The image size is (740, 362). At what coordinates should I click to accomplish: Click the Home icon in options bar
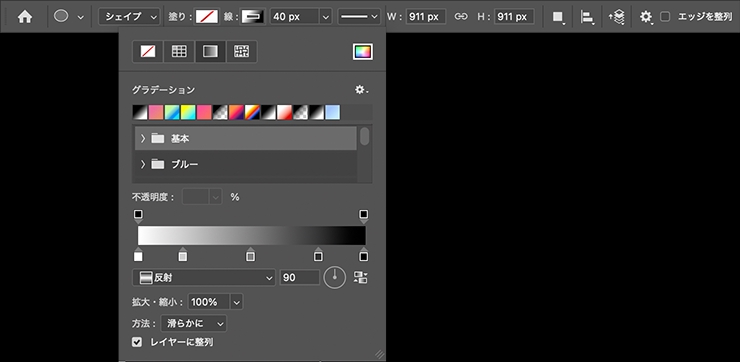tap(25, 17)
